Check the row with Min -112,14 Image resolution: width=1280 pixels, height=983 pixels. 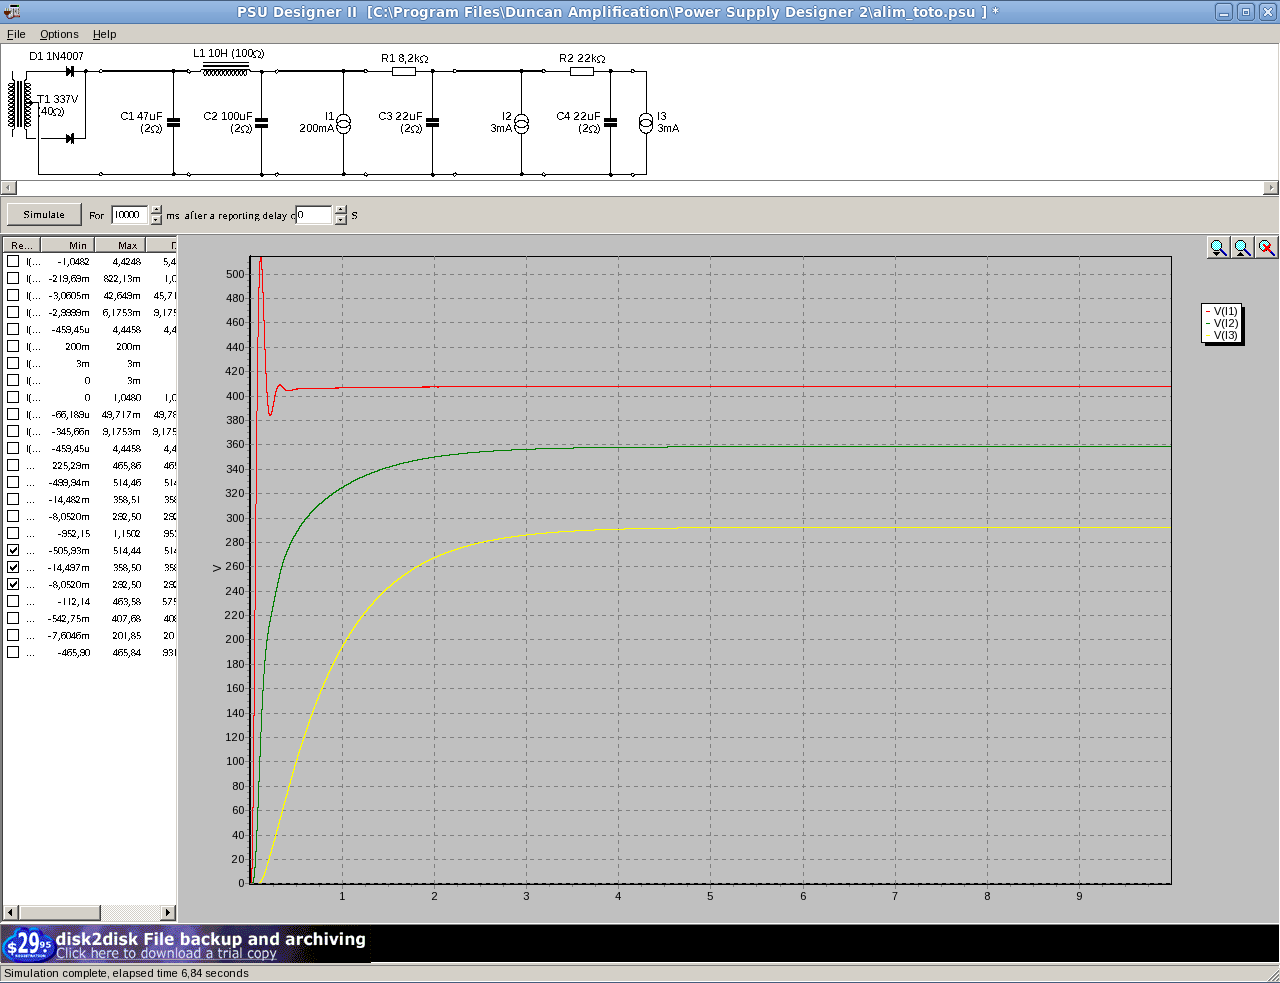(13, 601)
